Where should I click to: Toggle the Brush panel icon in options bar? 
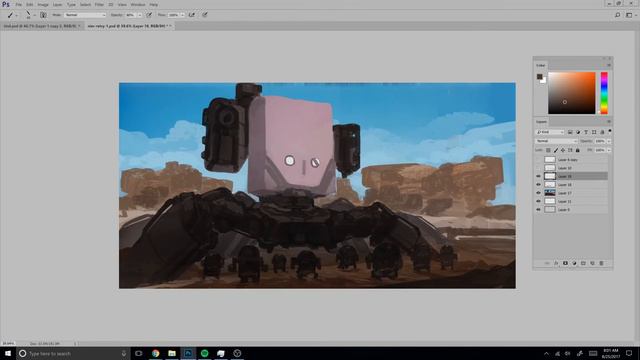(43, 15)
